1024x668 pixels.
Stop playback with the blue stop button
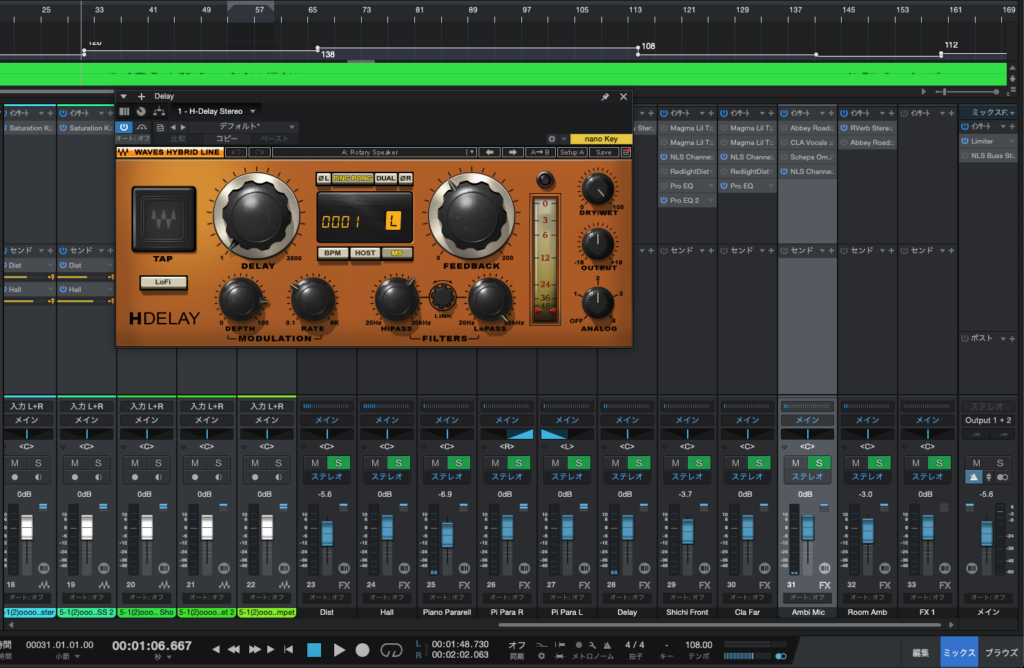click(314, 650)
